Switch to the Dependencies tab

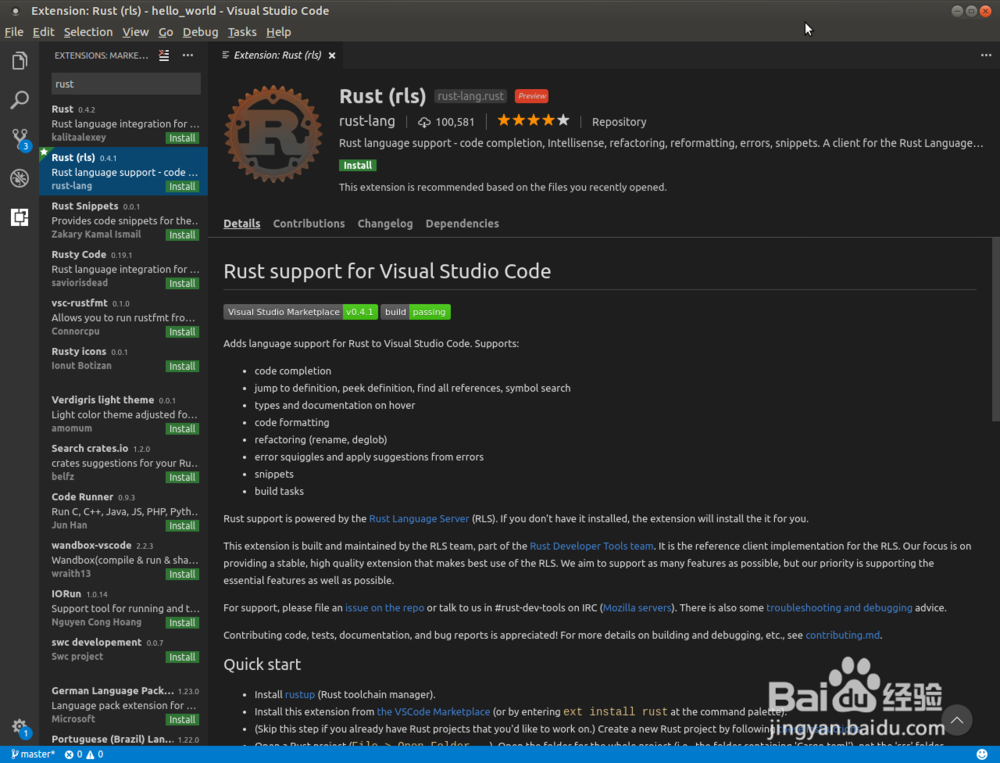[x=462, y=223]
